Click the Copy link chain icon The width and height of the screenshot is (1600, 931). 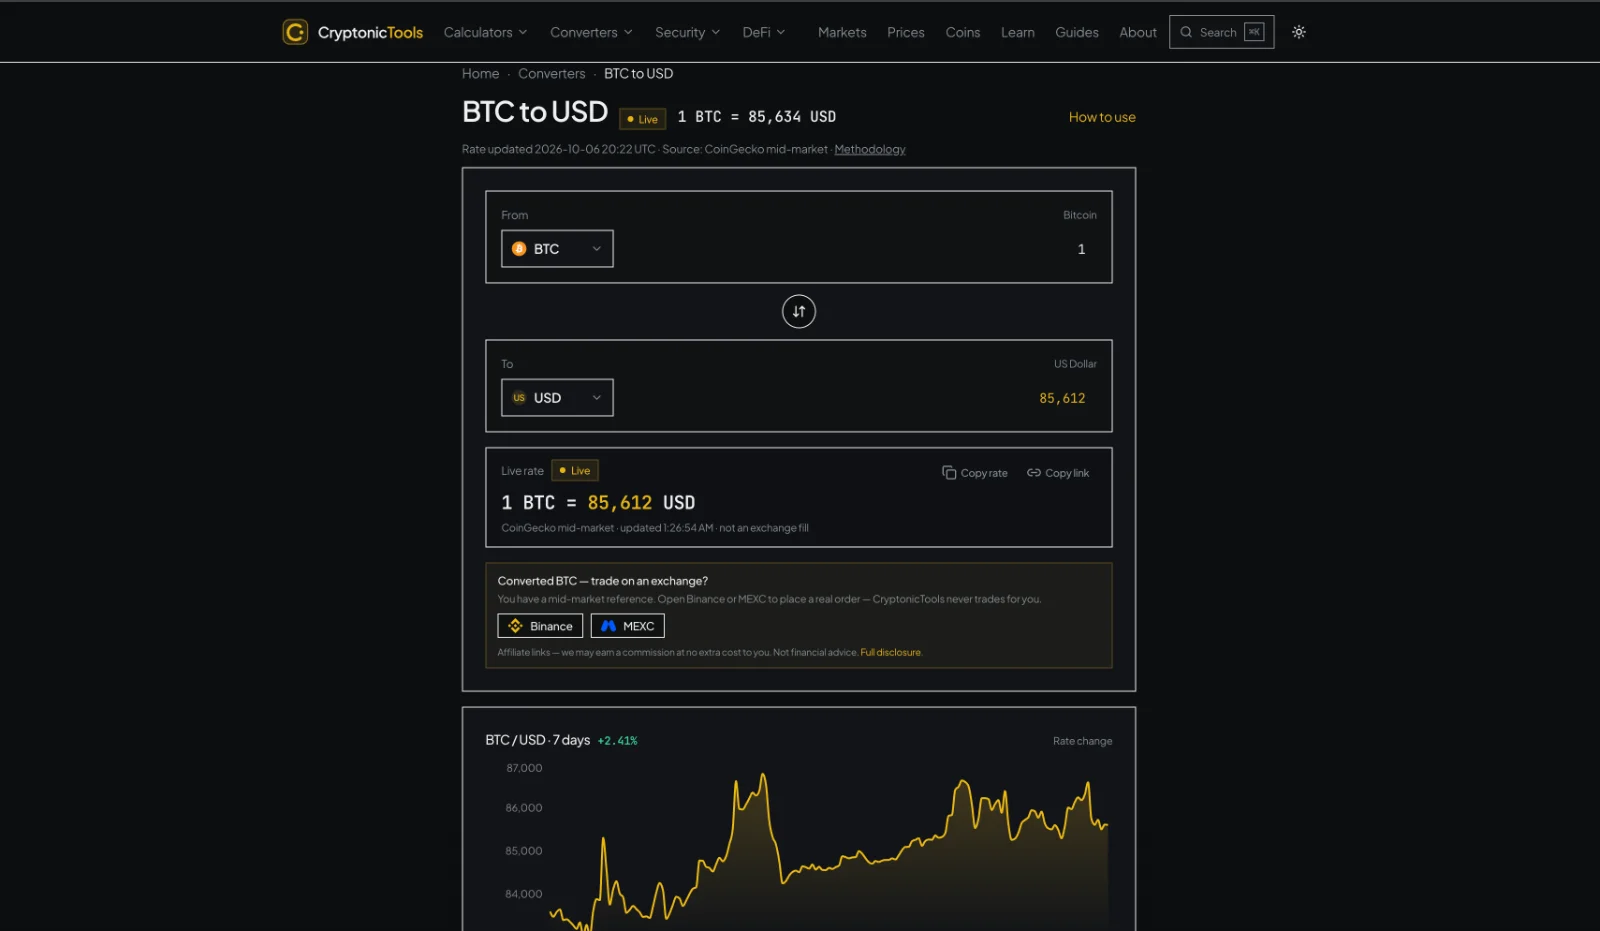click(1034, 473)
